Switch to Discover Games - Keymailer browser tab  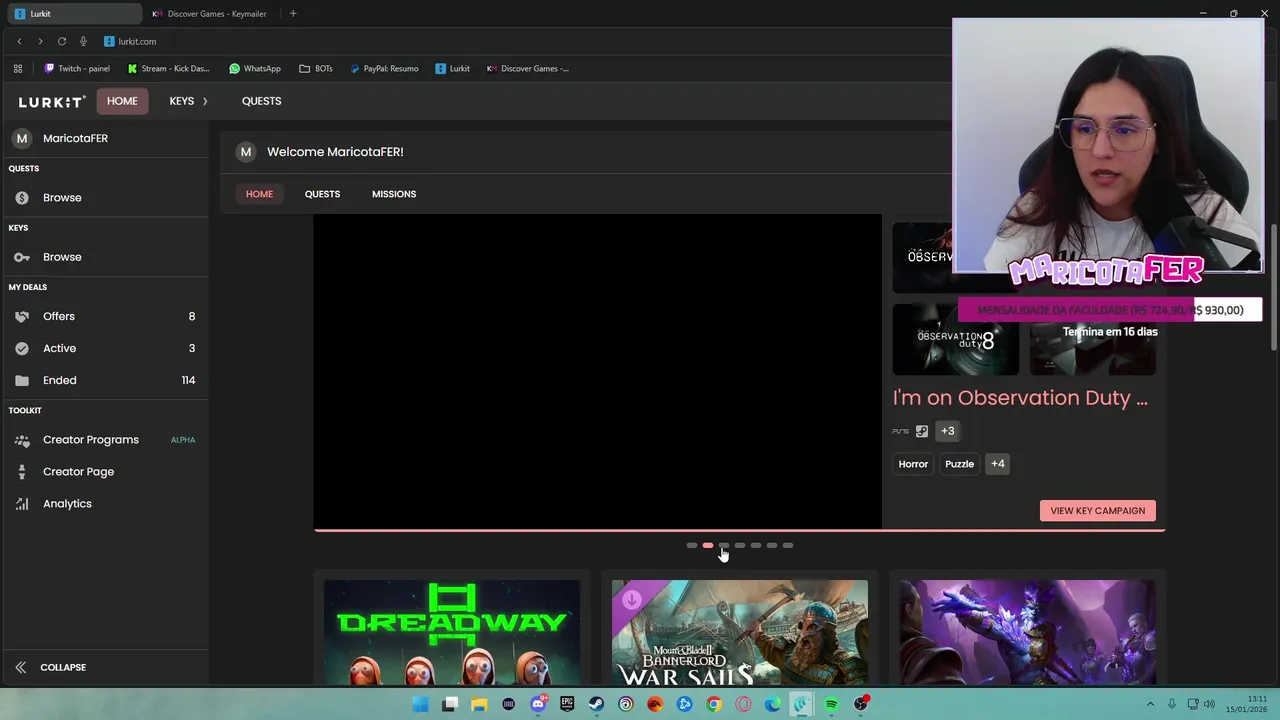pos(210,14)
